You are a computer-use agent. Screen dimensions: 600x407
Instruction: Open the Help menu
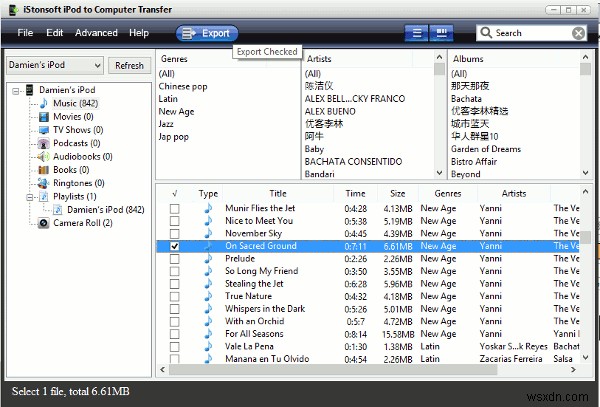tap(139, 33)
